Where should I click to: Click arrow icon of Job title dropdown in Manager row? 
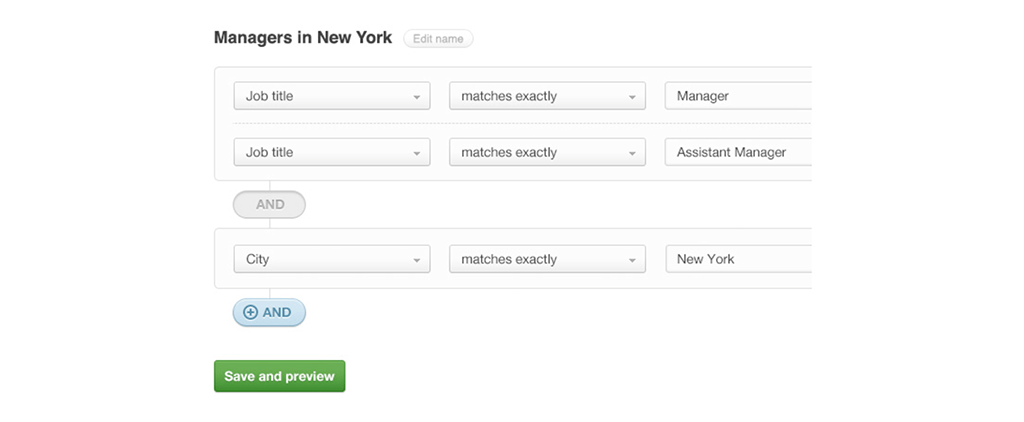click(x=416, y=97)
